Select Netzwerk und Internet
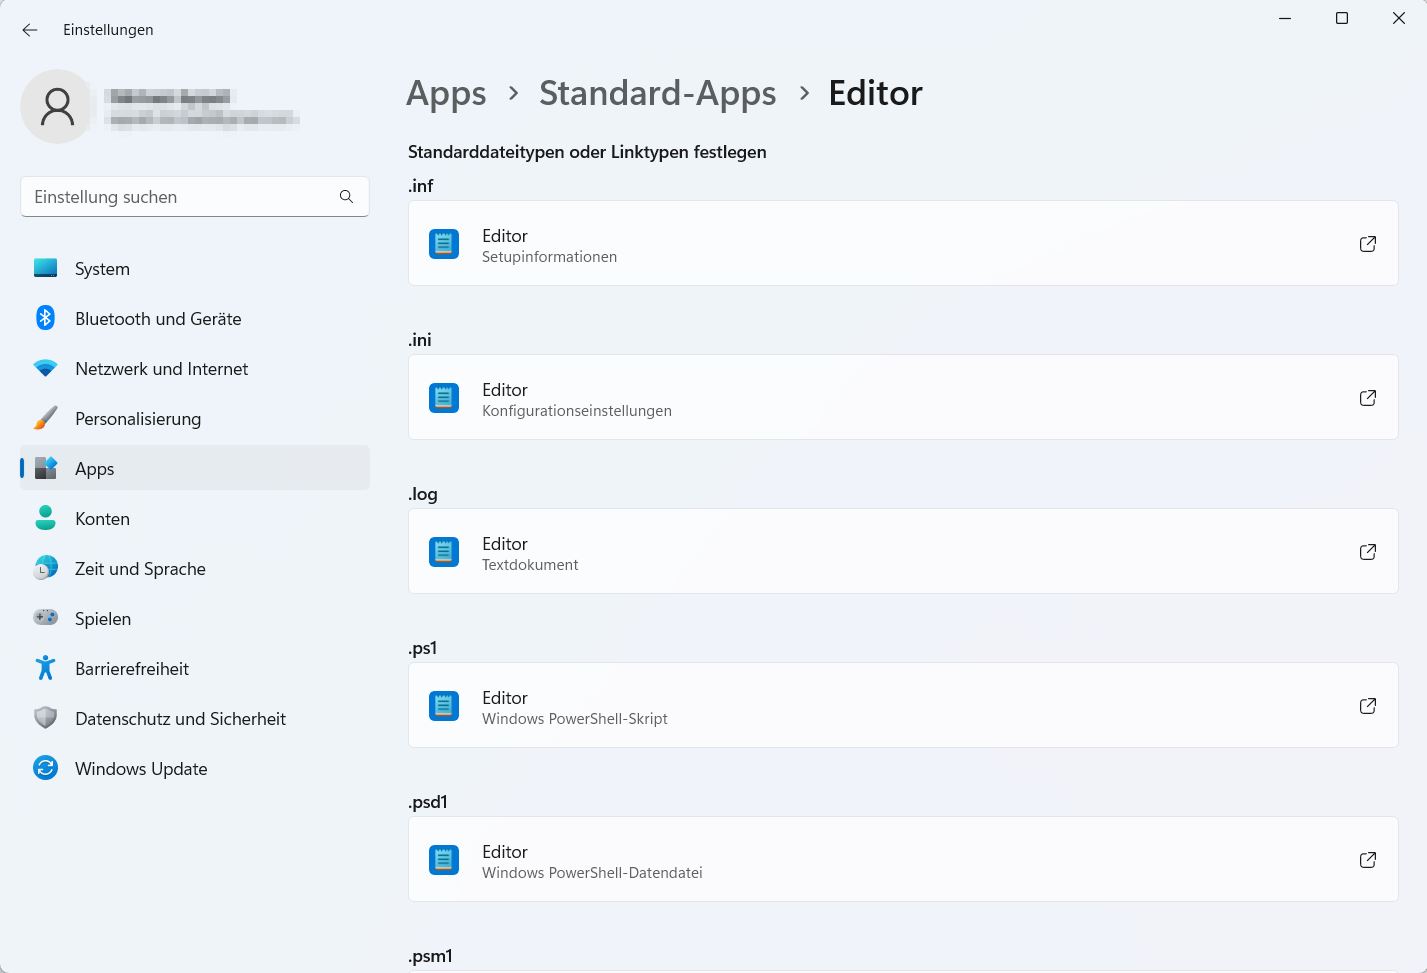The width and height of the screenshot is (1427, 973). point(161,369)
